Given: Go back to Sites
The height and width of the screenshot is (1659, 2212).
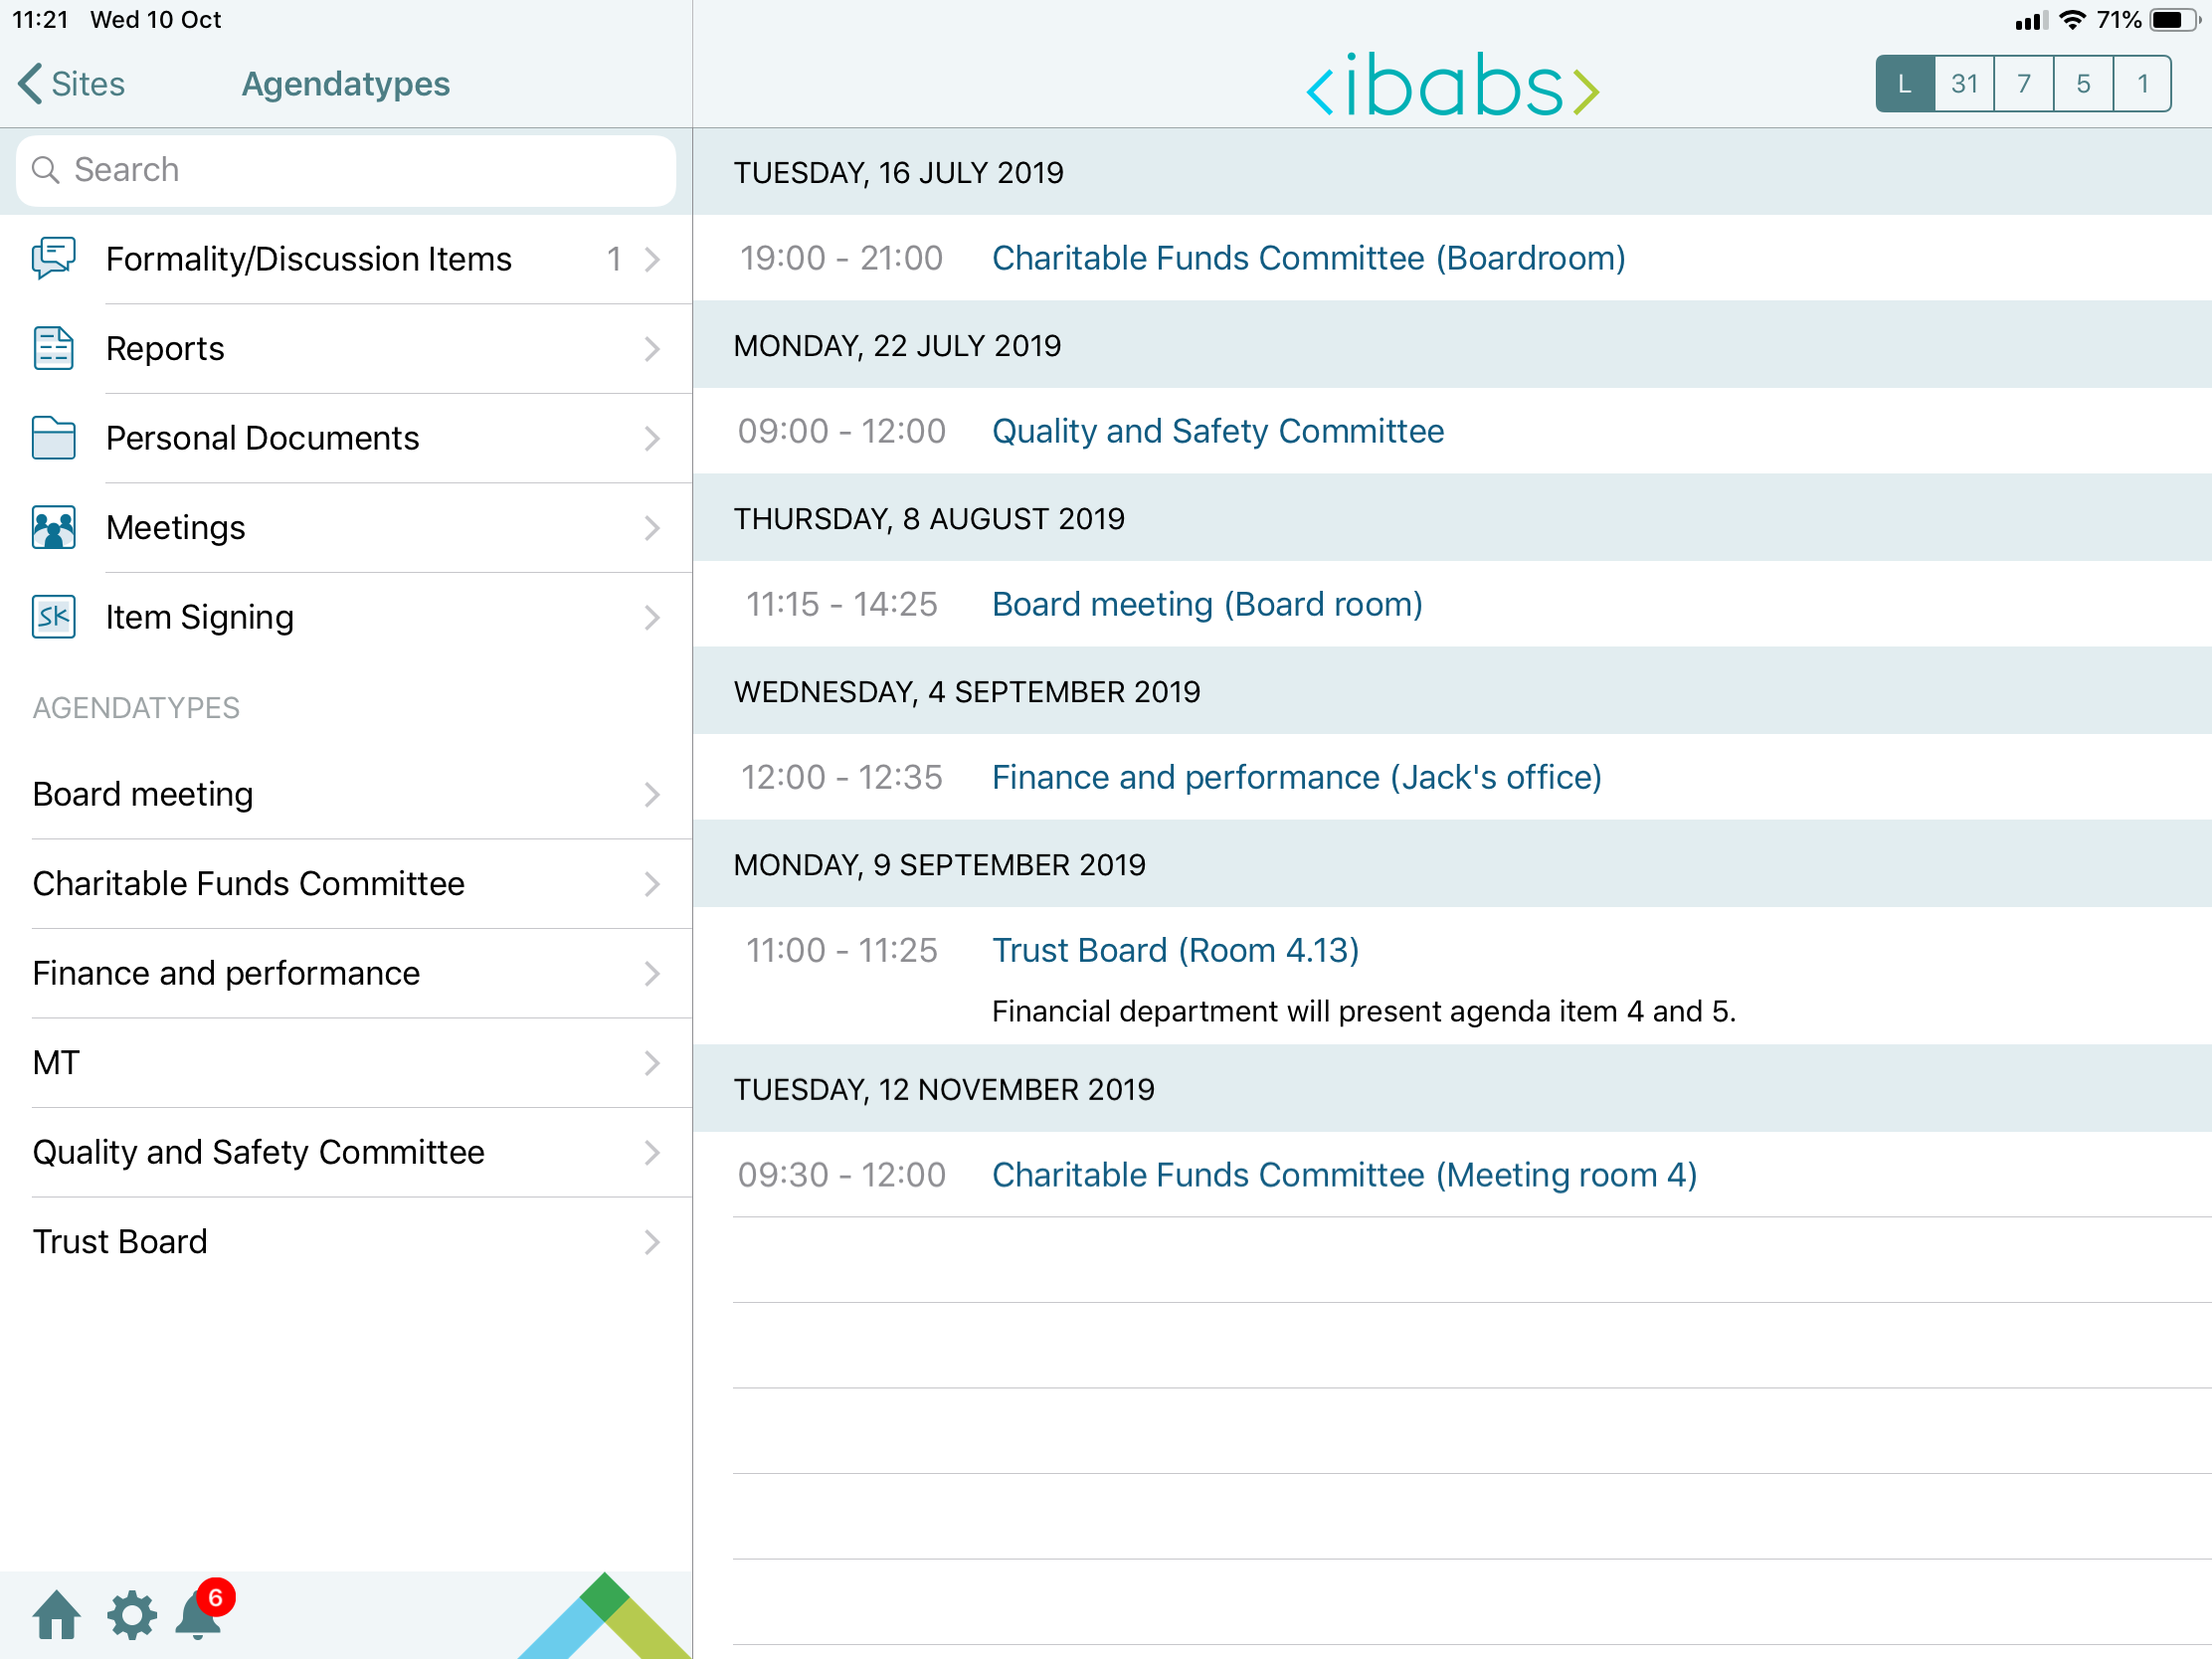Looking at the screenshot, I should click(72, 84).
